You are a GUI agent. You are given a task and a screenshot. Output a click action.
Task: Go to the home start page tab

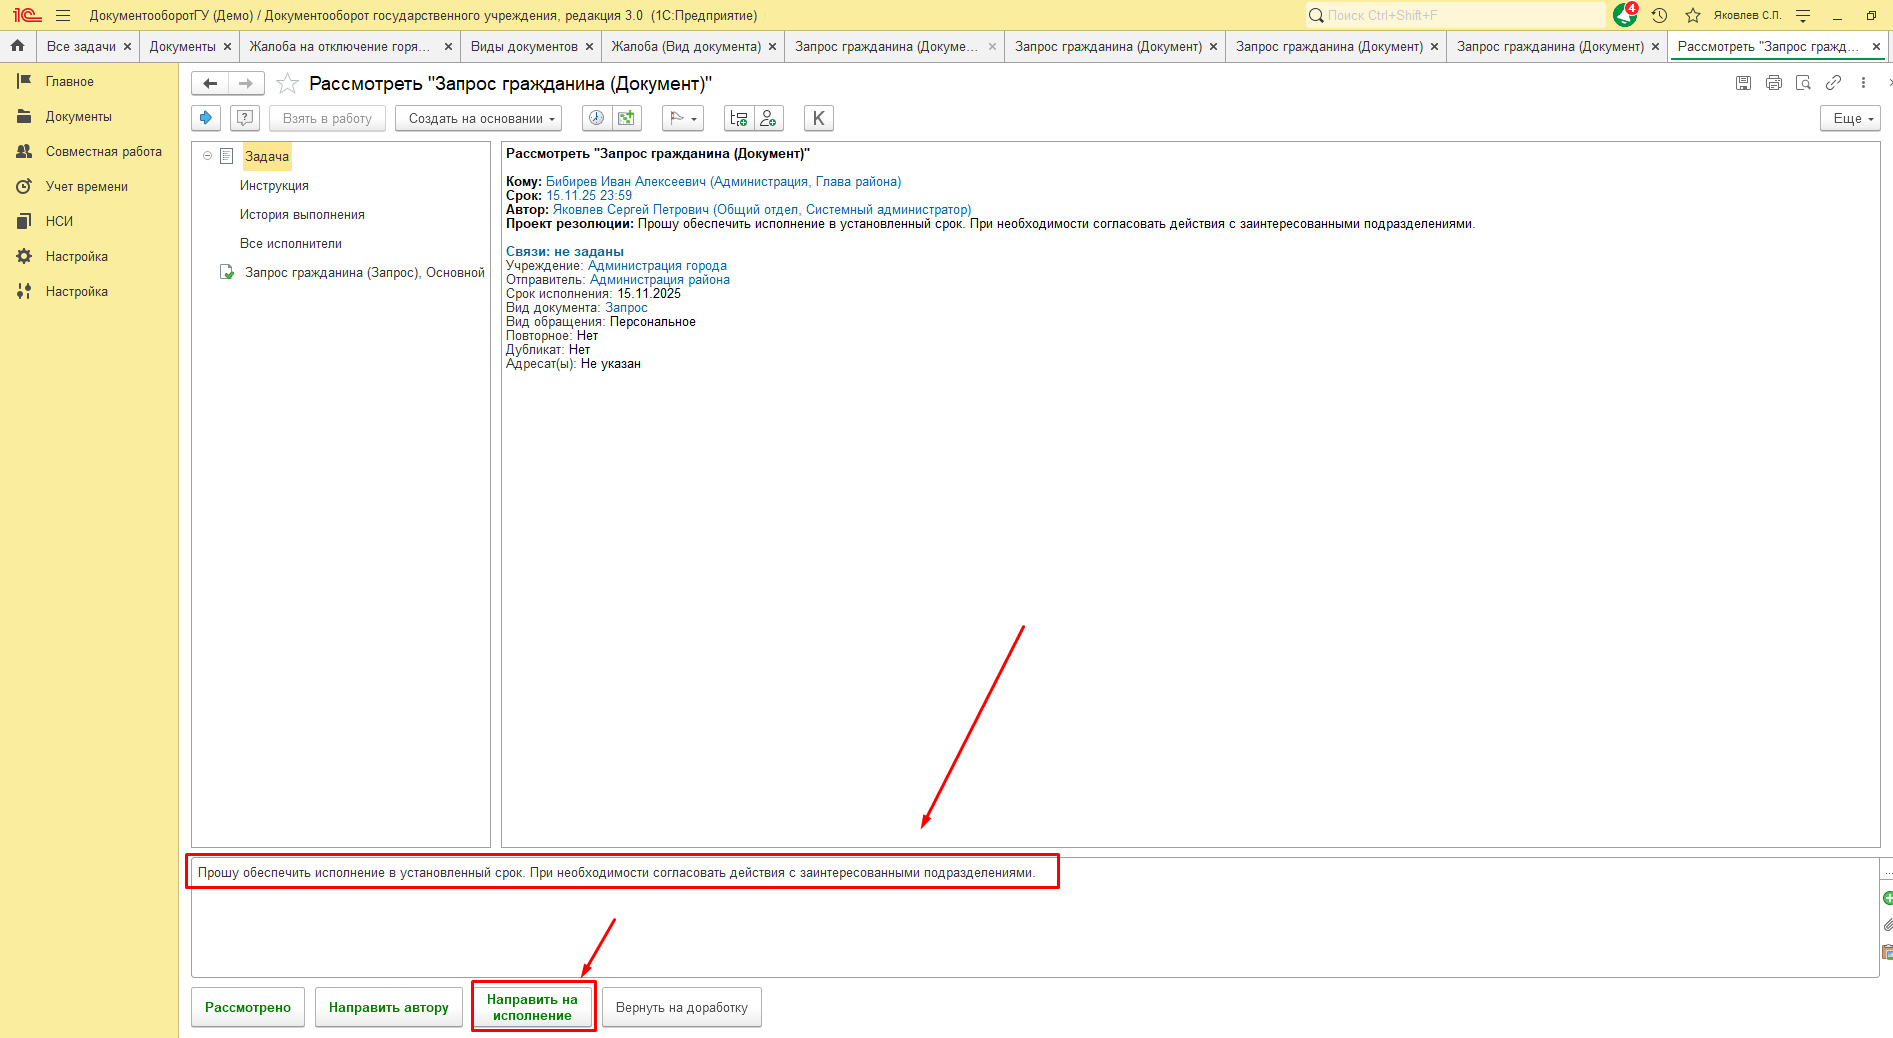click(17, 46)
